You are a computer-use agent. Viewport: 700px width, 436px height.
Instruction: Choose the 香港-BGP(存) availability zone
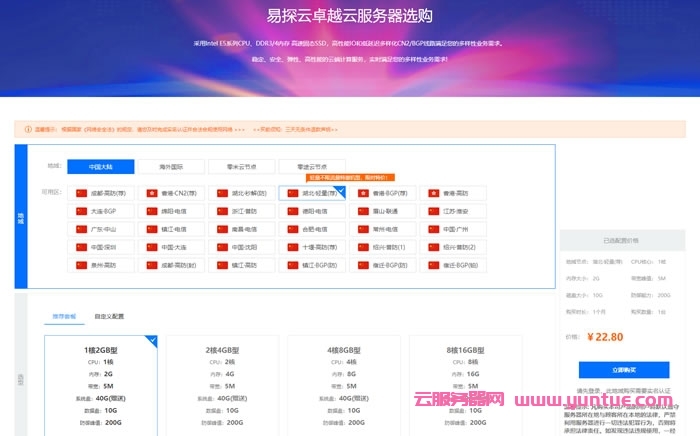pos(382,193)
